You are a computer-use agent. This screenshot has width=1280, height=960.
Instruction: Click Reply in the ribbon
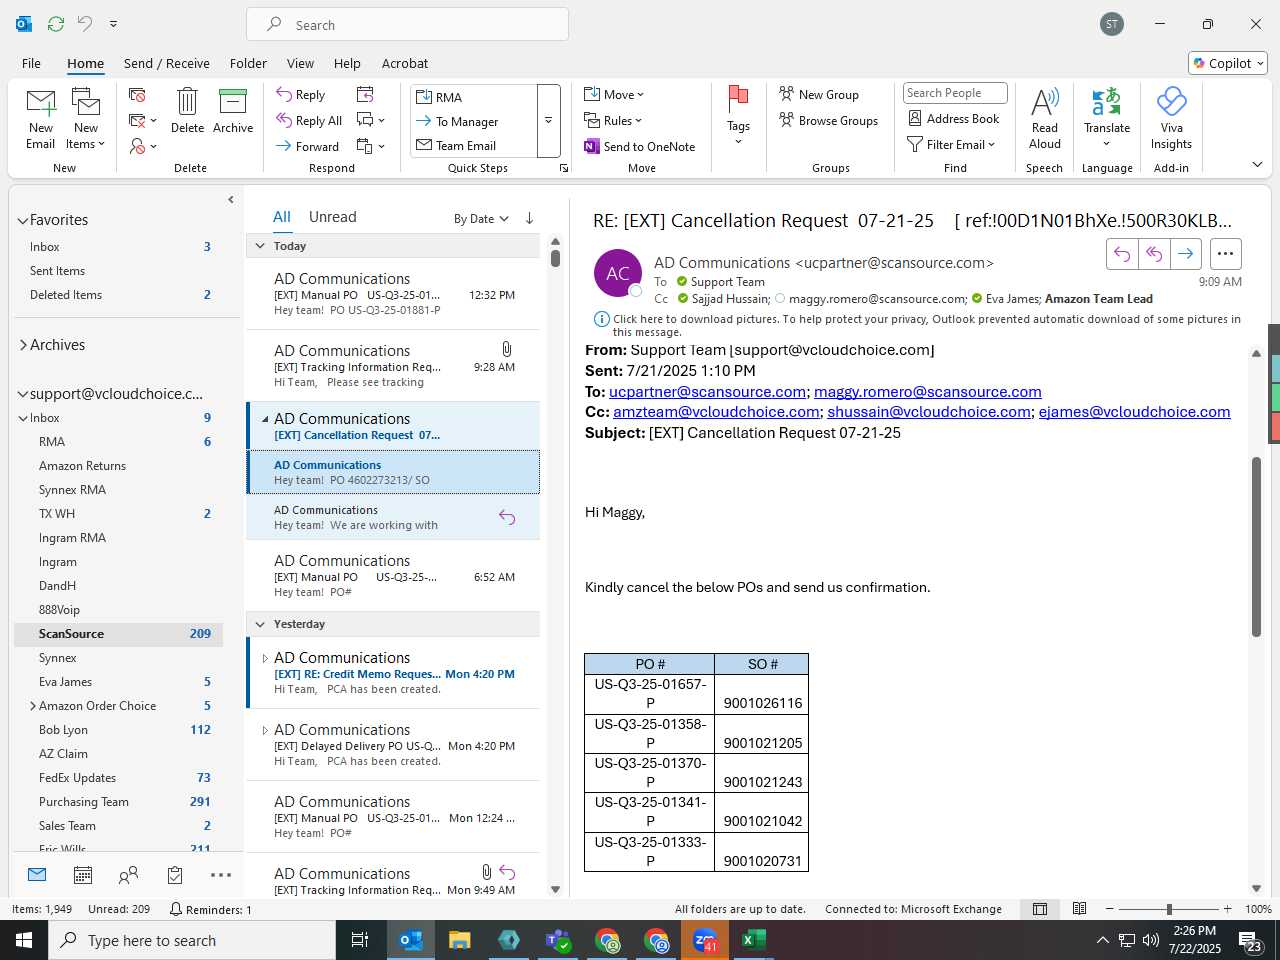tap(300, 95)
